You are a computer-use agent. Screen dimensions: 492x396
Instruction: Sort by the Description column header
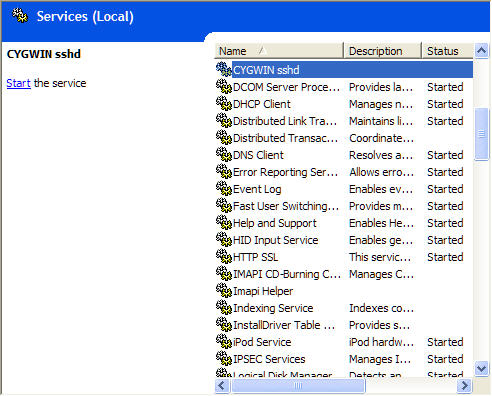click(x=383, y=51)
